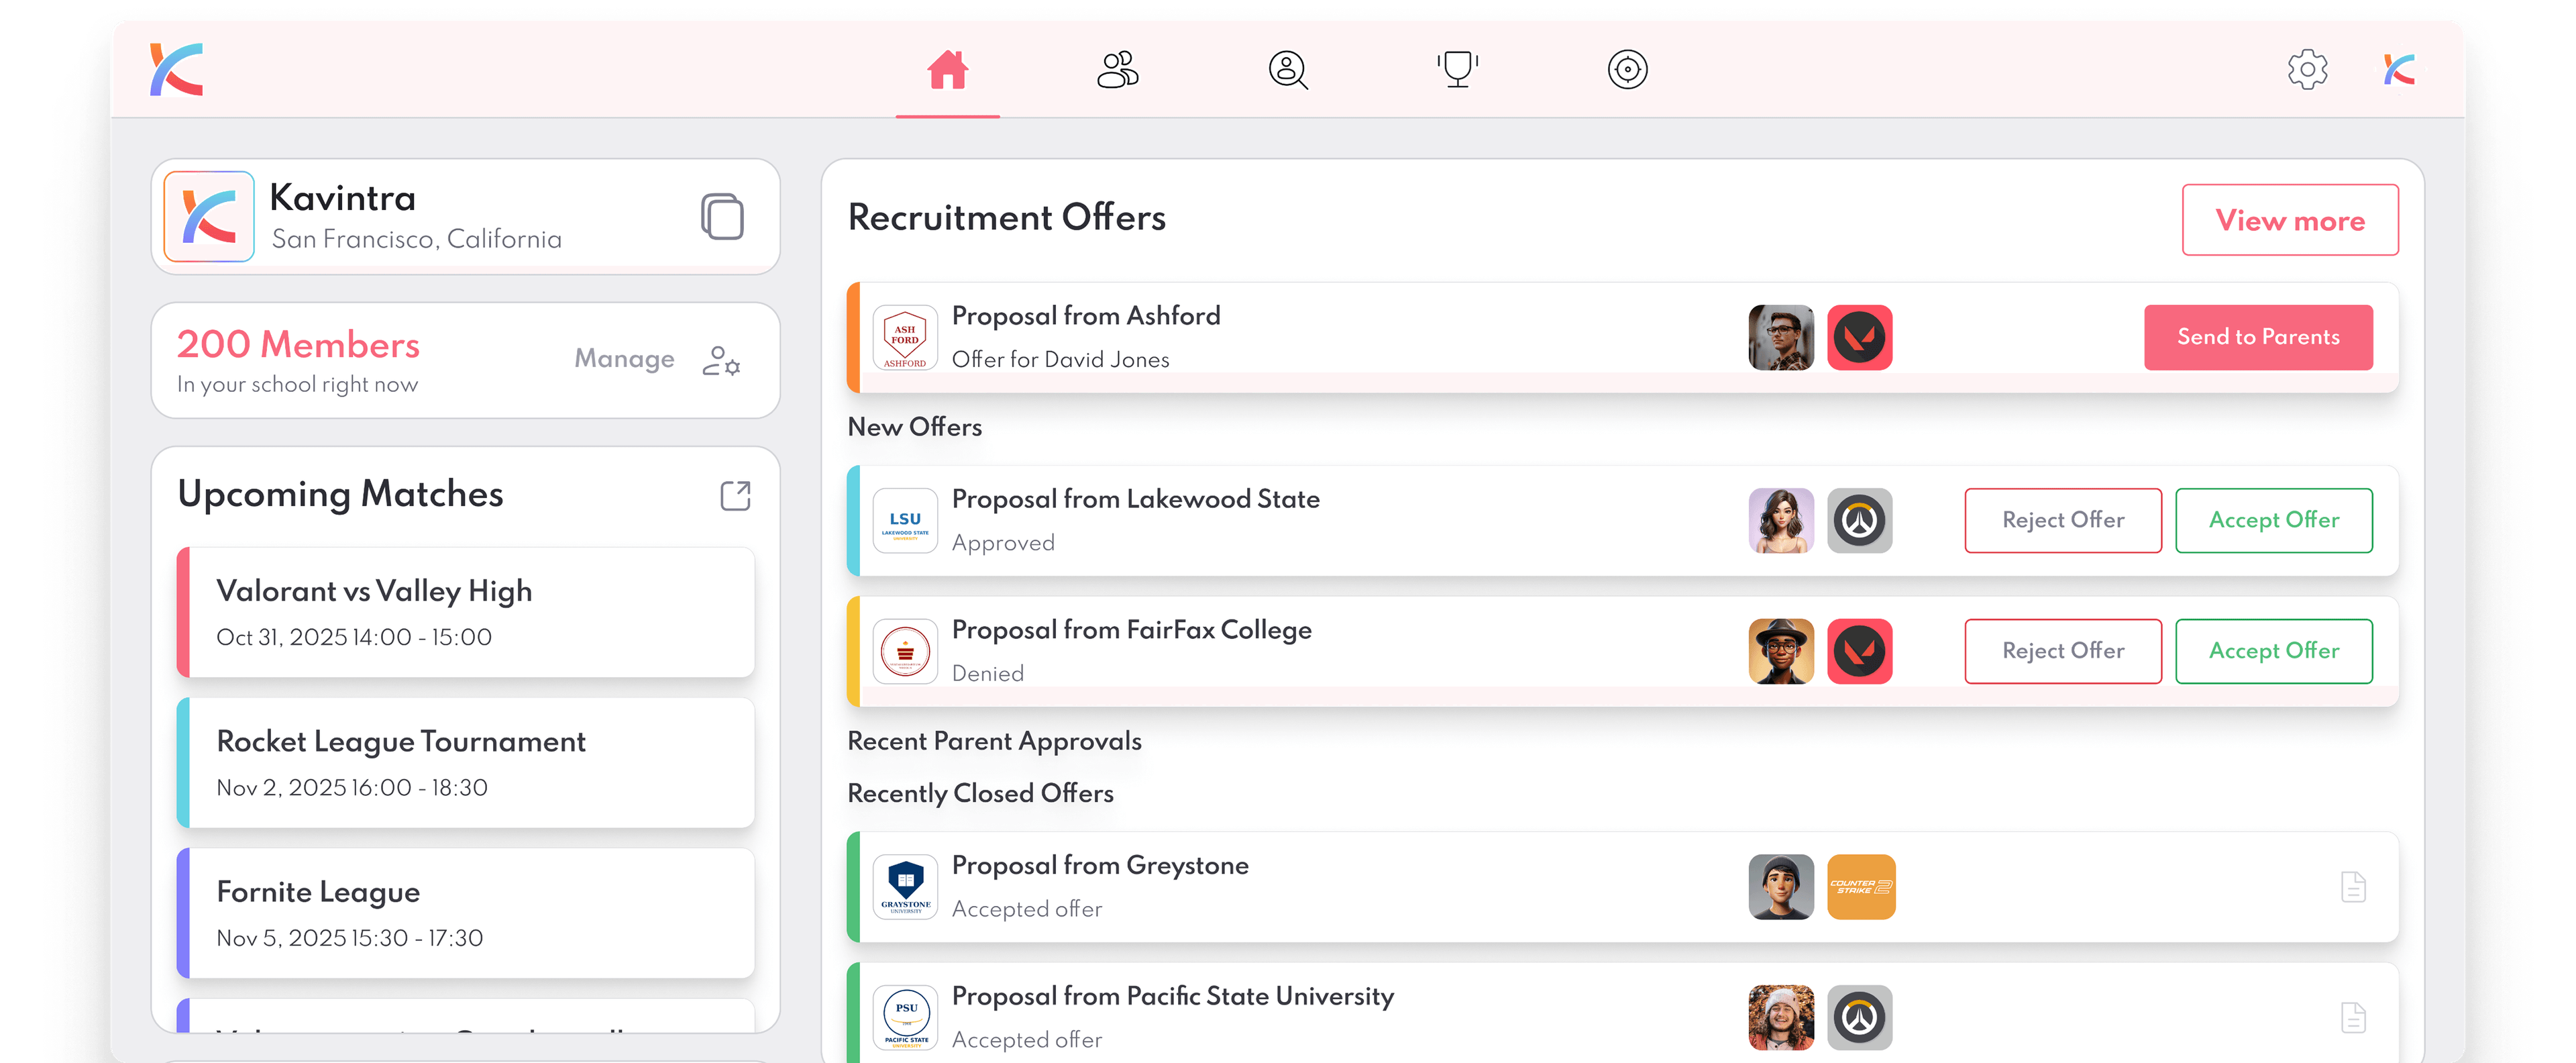Reject the Lakewood State offer

coord(2062,521)
